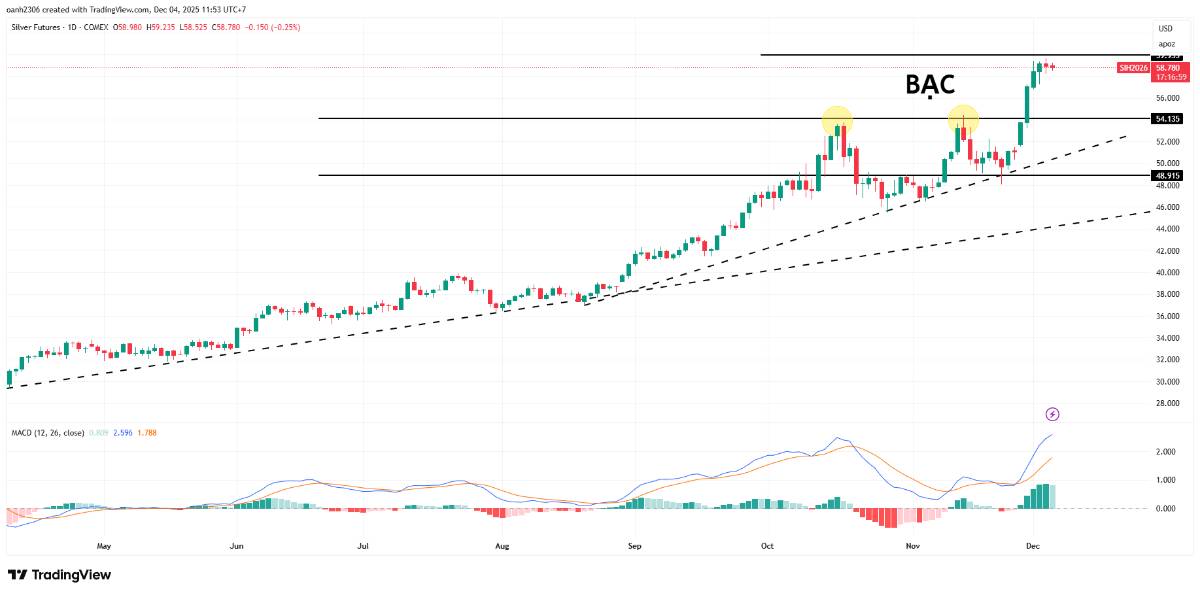Click the Sep label on time axis
Image resolution: width=1200 pixels, height=594 pixels.
pos(633,547)
